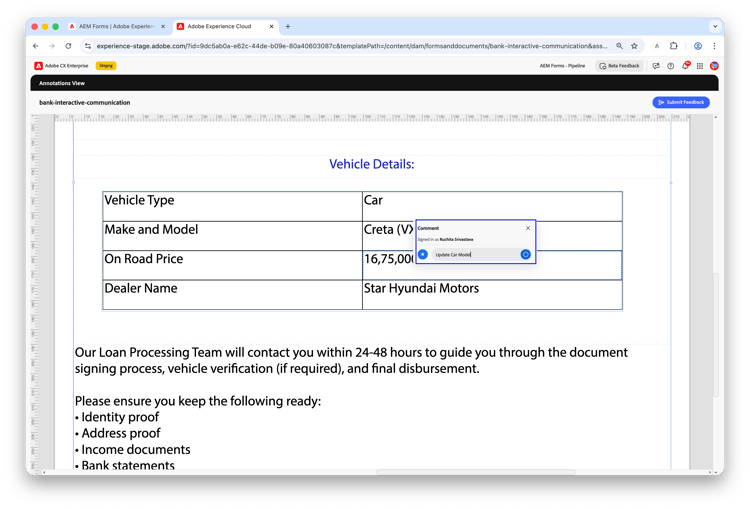Select the Make and Model table cell
Viewport: 750px width, 509px height.
tap(232, 236)
